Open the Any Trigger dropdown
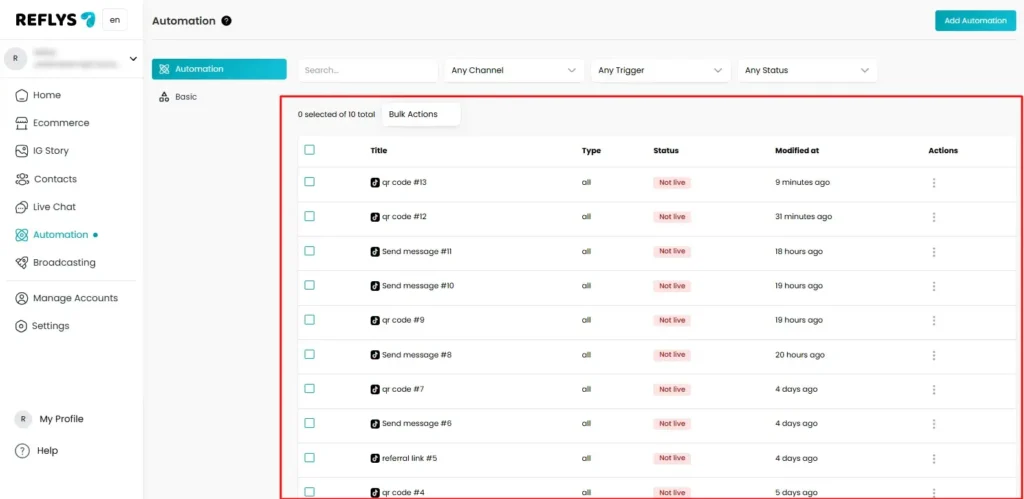Screen dimensions: 1024x499 [660, 71]
